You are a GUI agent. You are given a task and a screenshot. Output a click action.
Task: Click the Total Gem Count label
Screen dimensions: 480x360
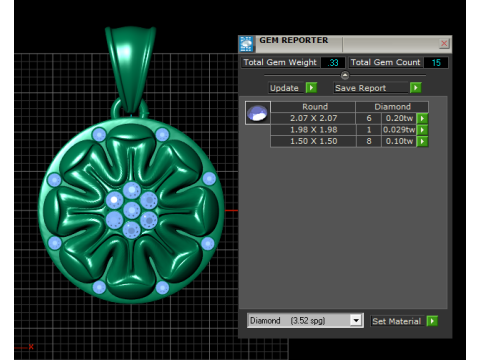[386, 62]
